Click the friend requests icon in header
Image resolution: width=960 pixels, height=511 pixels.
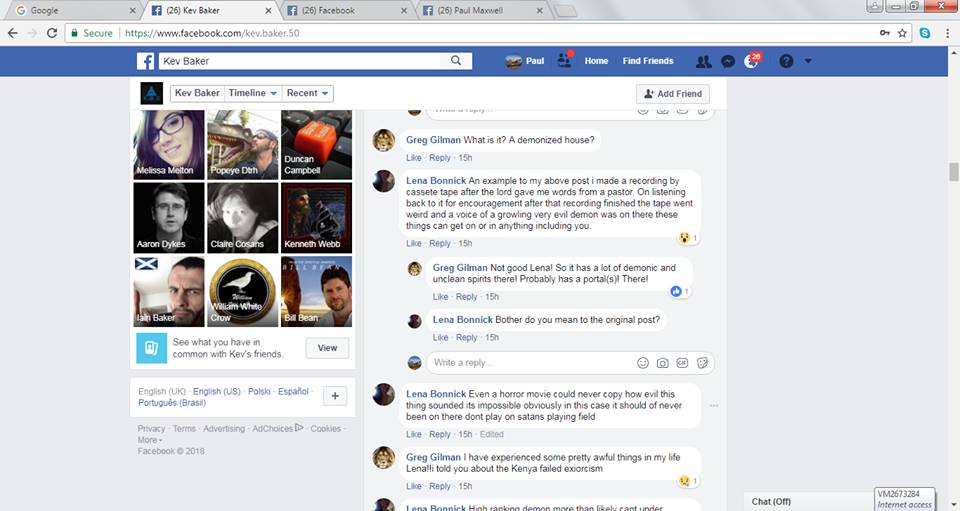704,61
